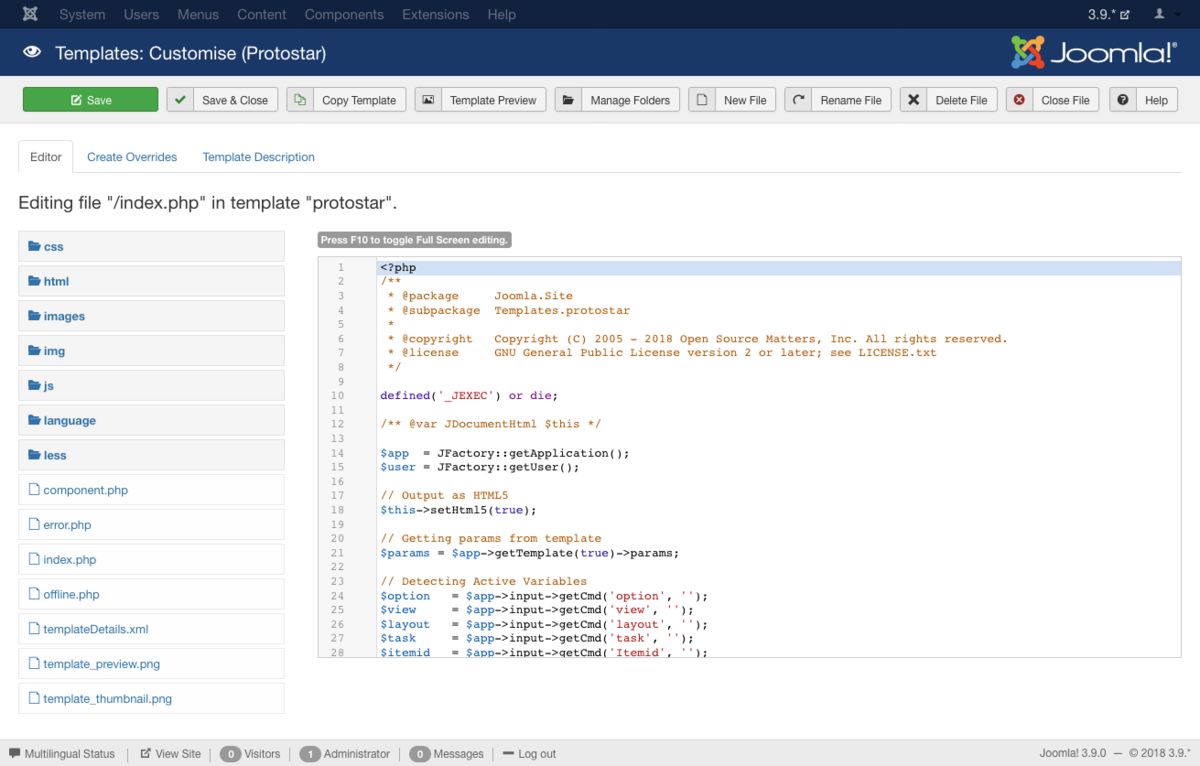Click the red circle icon of Close File
The image size is (1200, 766).
coord(1019,100)
